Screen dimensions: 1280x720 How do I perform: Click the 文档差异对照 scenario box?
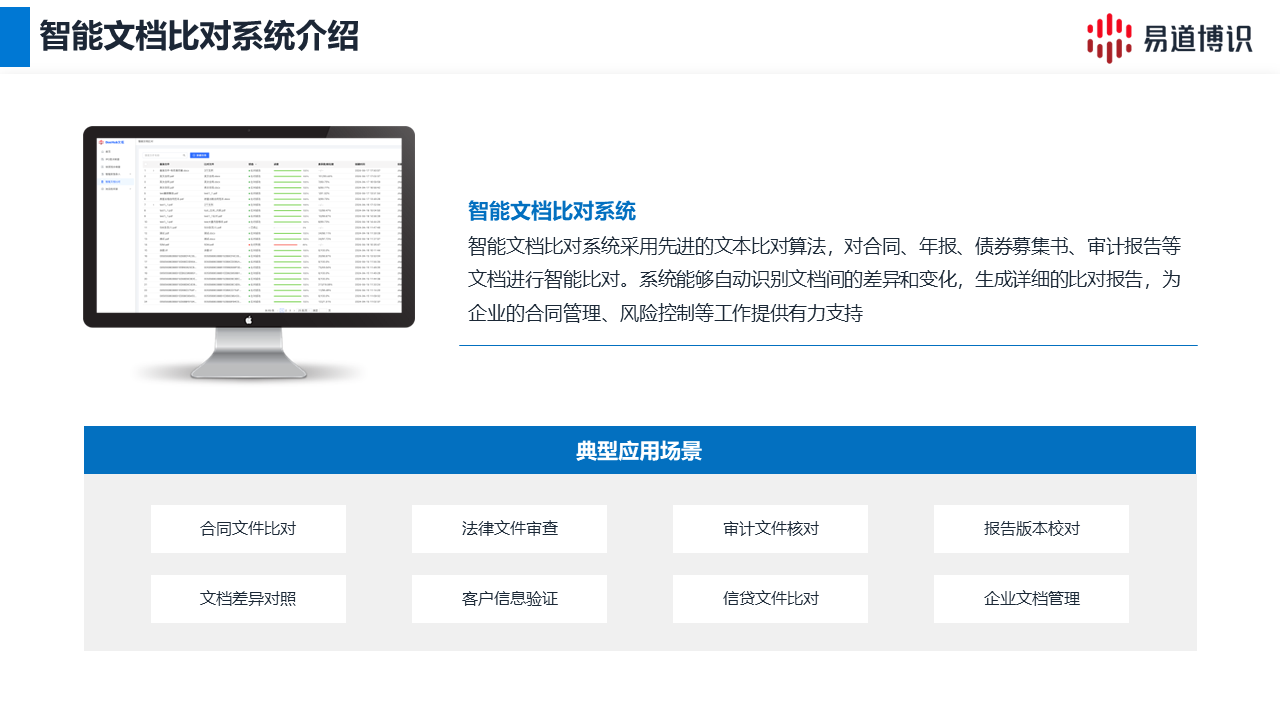coord(248,599)
